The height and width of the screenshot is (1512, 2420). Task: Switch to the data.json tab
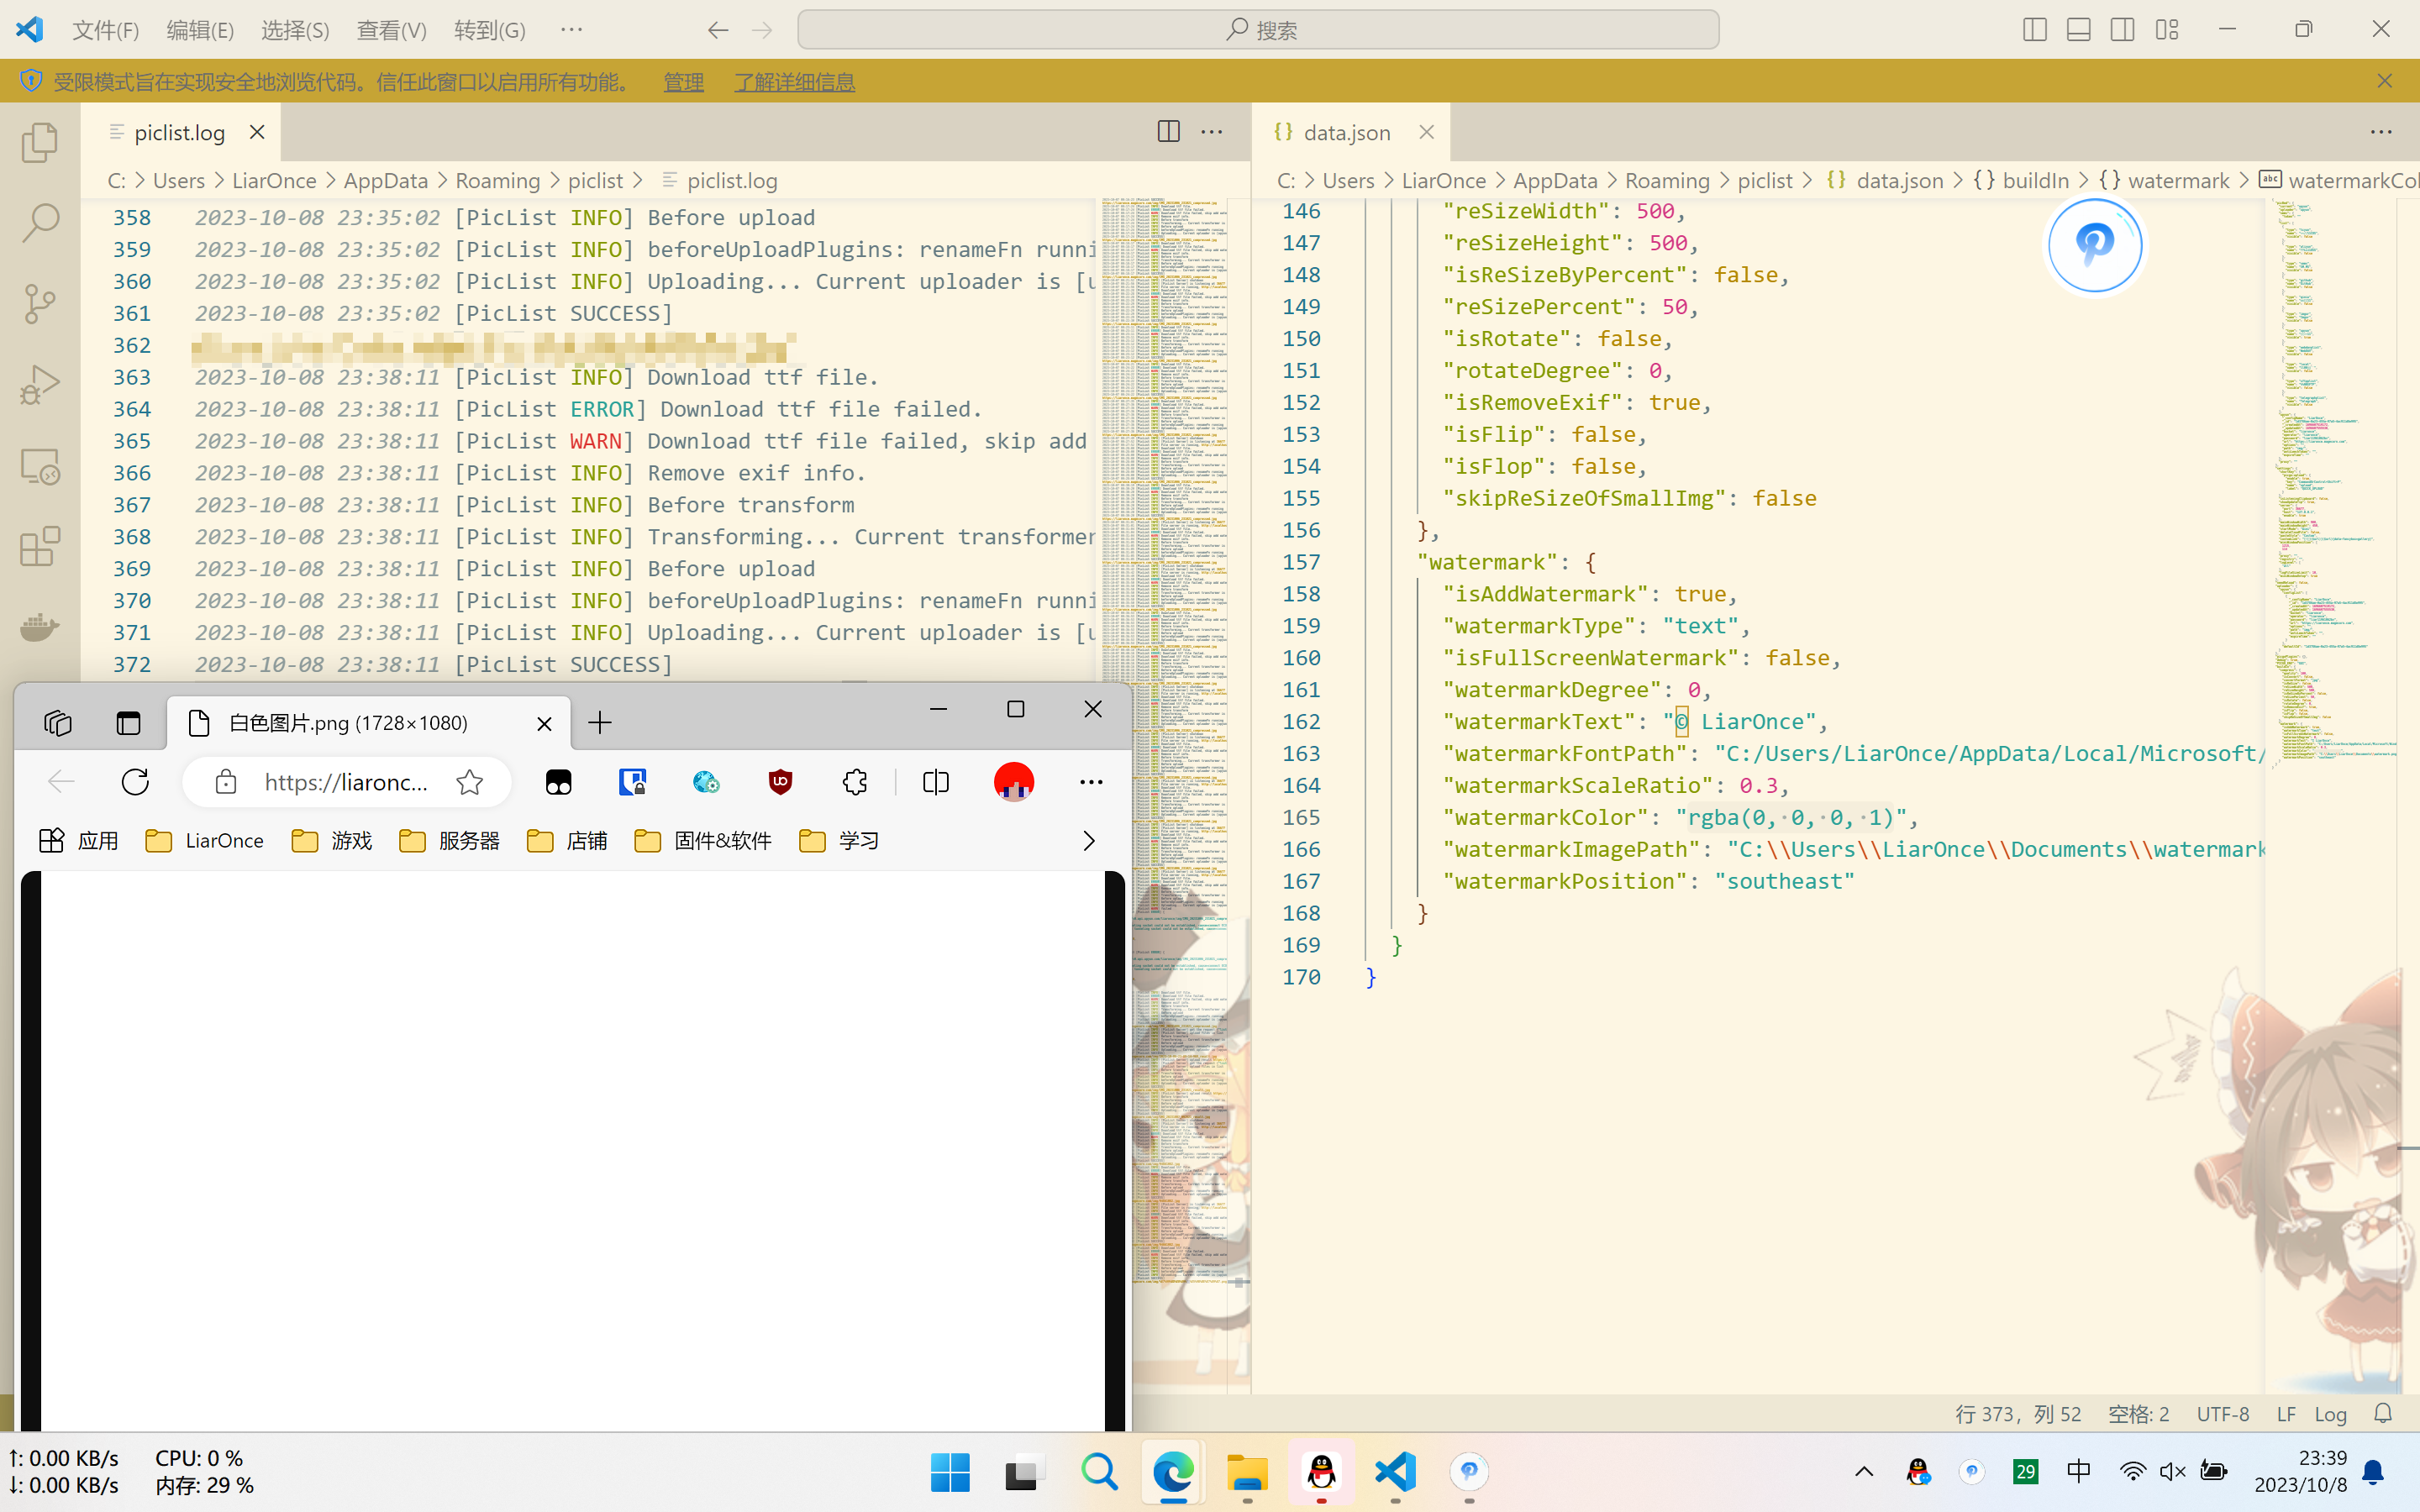tap(1348, 131)
